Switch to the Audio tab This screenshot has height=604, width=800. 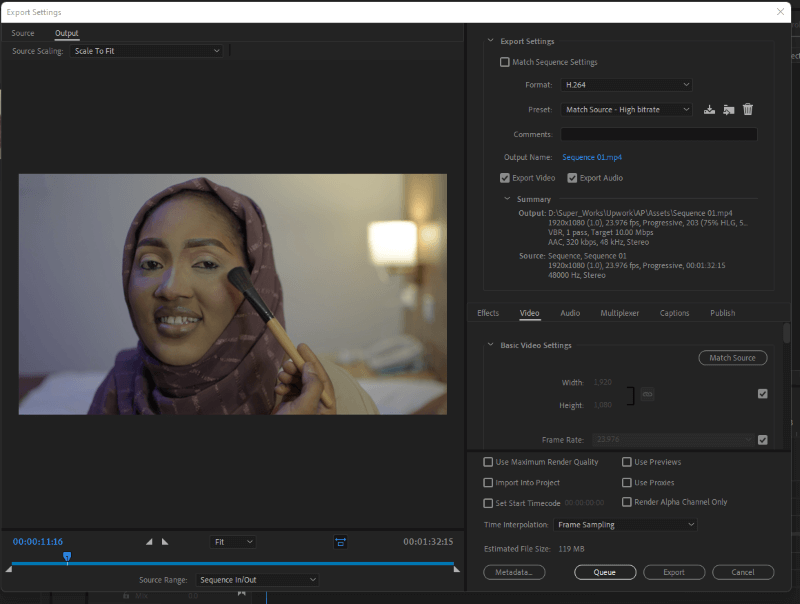click(570, 313)
